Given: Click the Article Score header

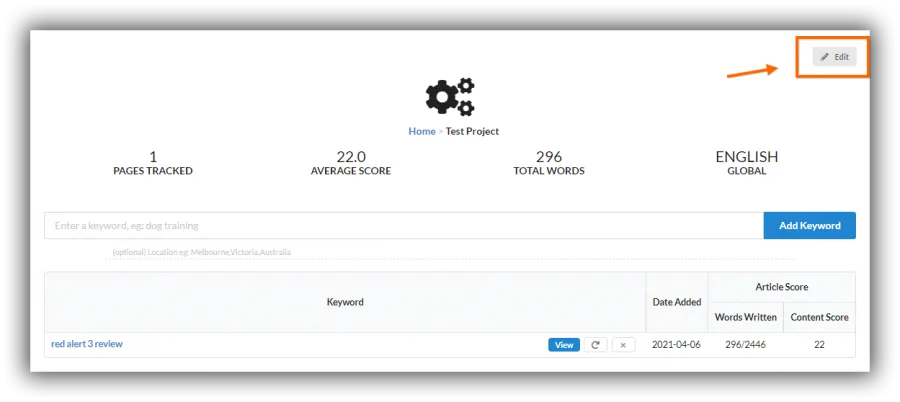Looking at the screenshot, I should (781, 287).
